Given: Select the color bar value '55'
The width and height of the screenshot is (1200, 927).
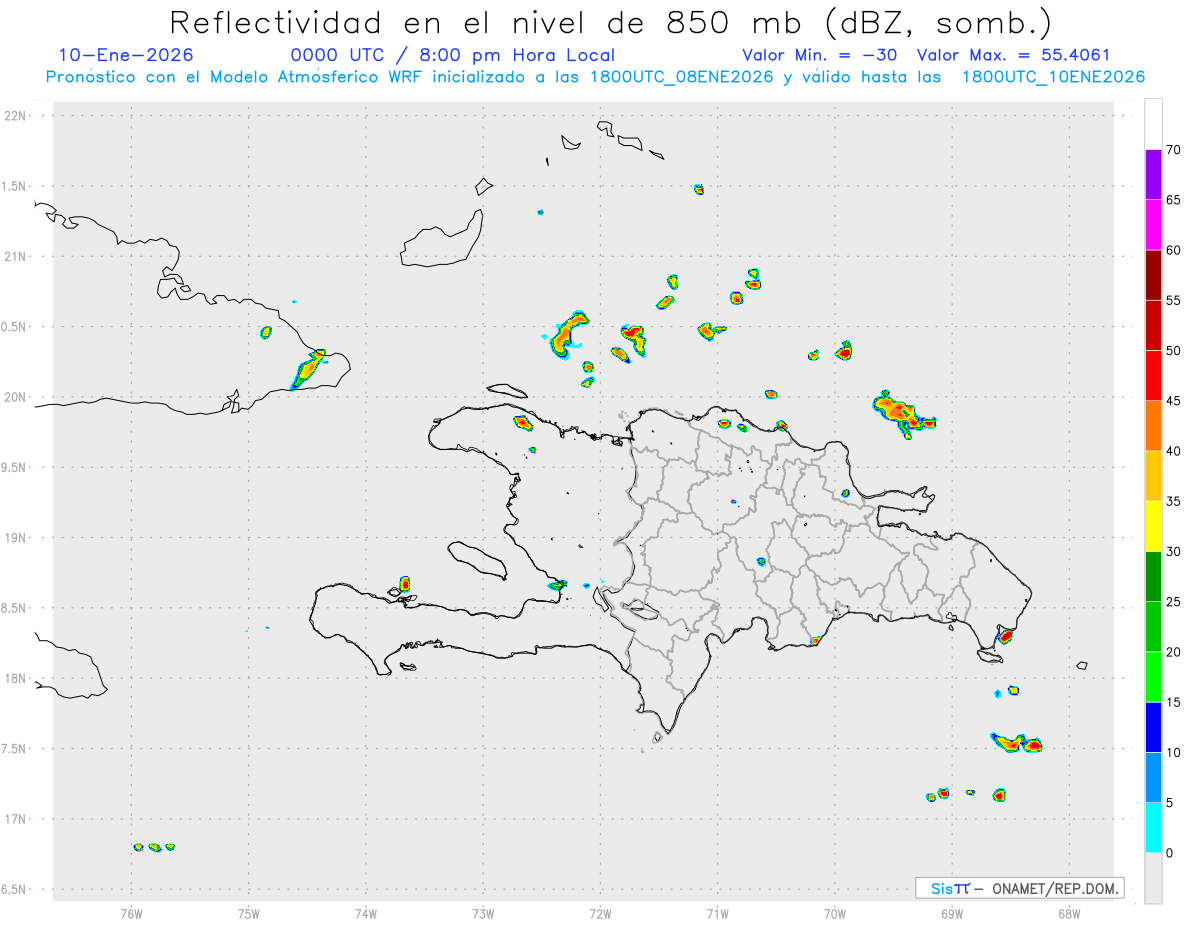Looking at the screenshot, I should (1174, 300).
